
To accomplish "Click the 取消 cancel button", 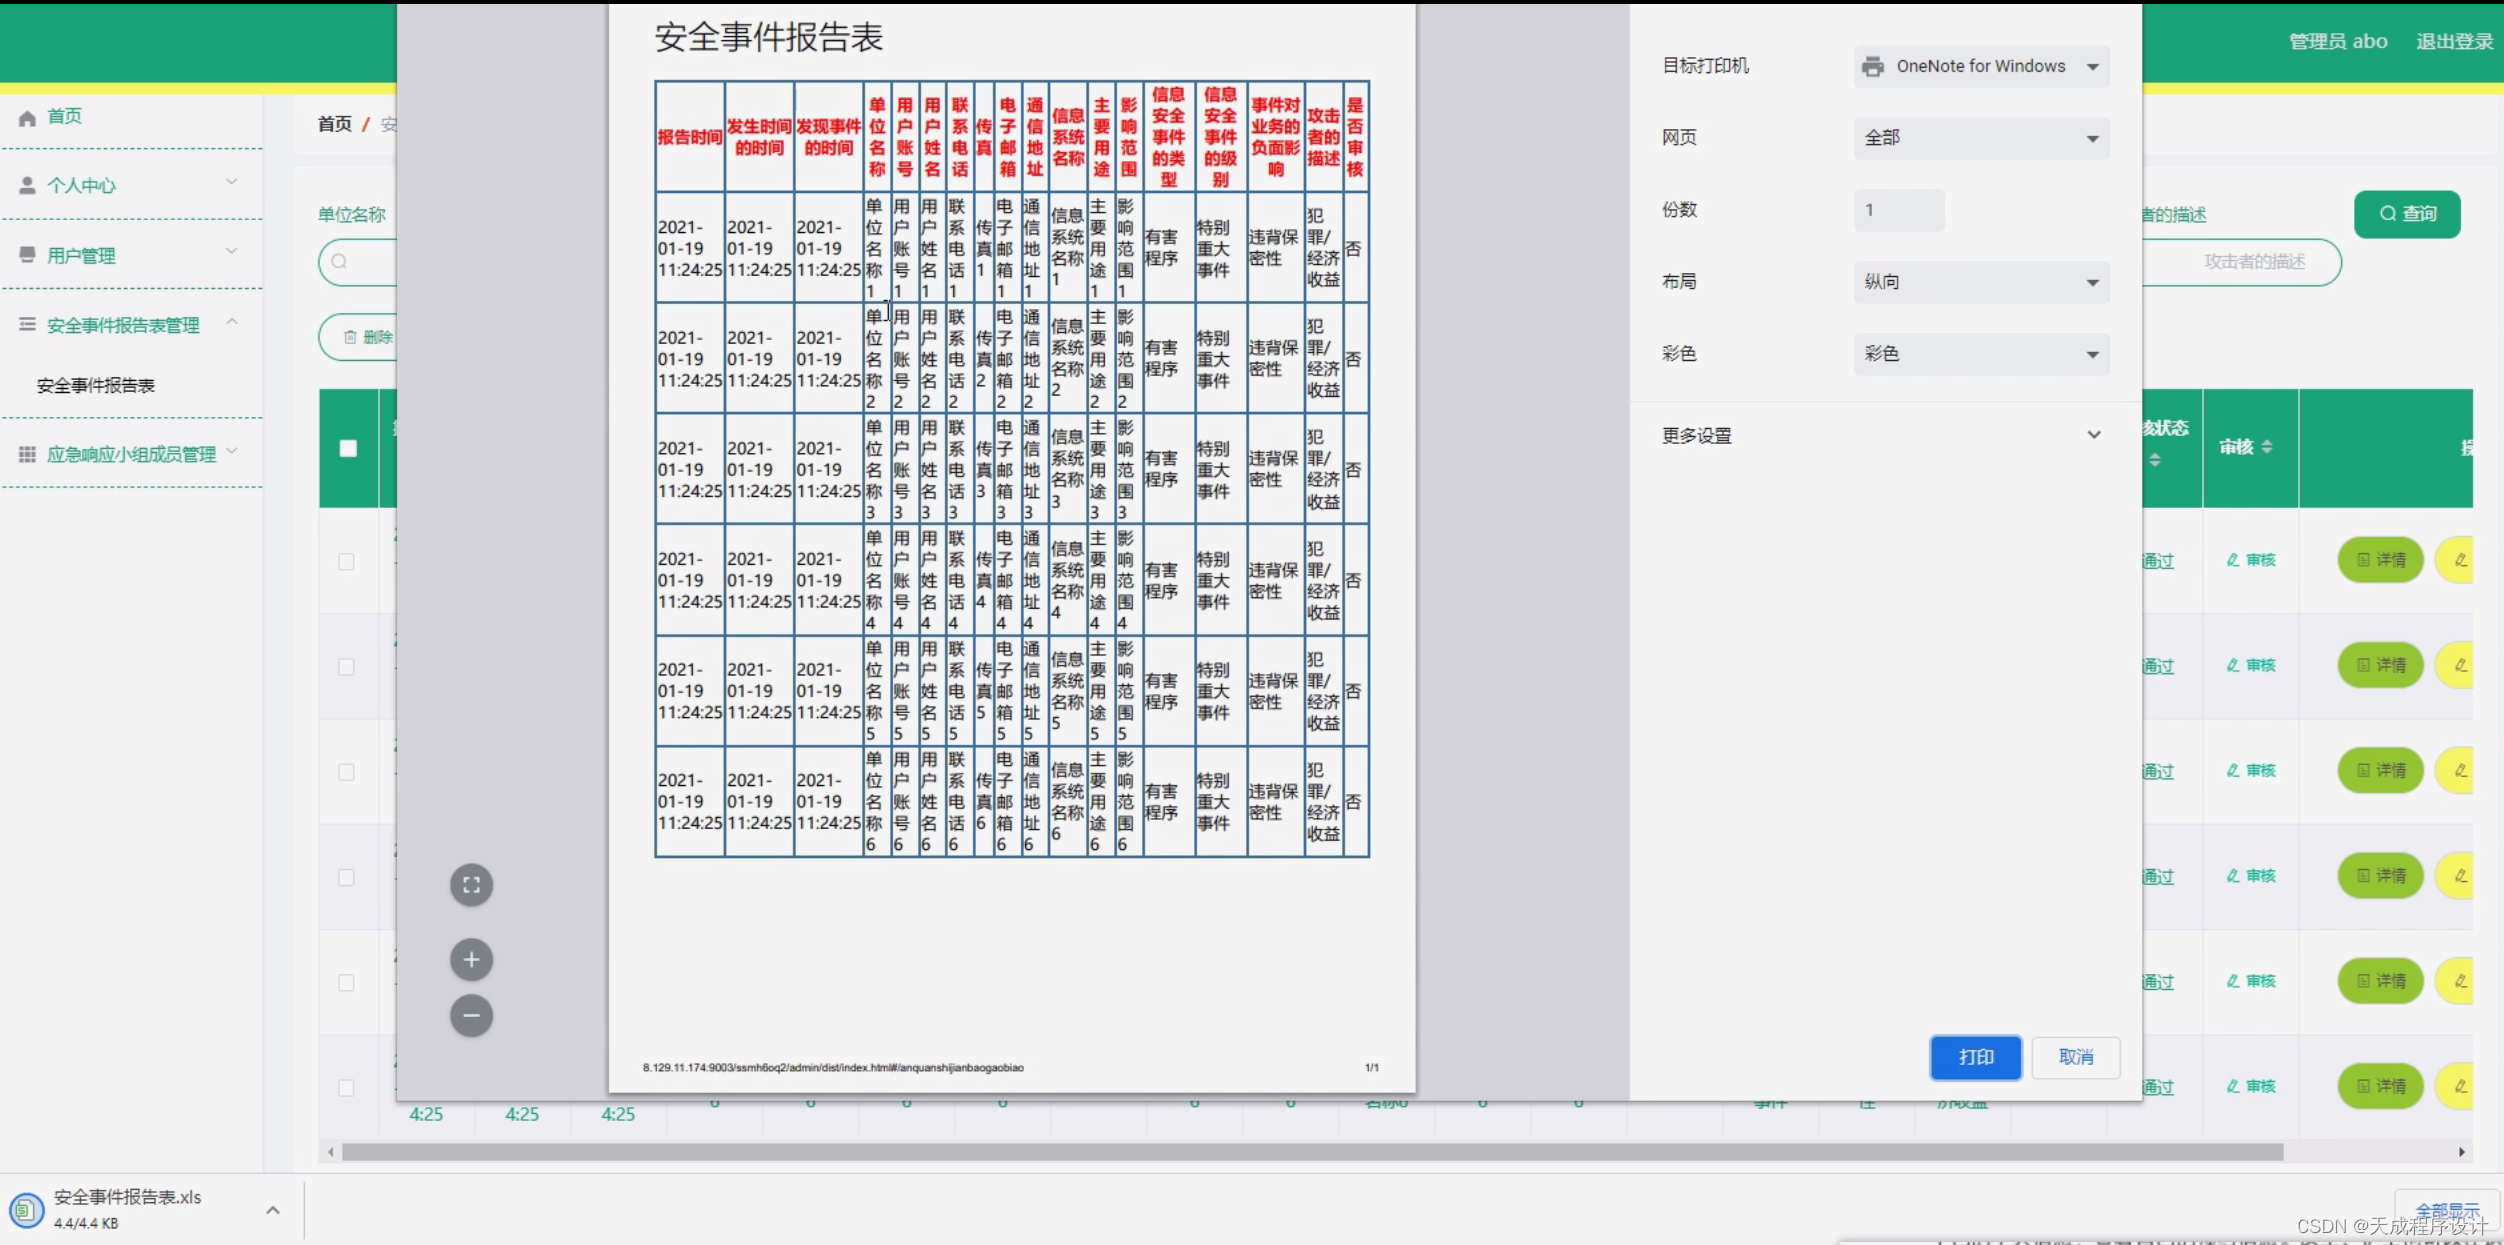I will tap(2076, 1058).
